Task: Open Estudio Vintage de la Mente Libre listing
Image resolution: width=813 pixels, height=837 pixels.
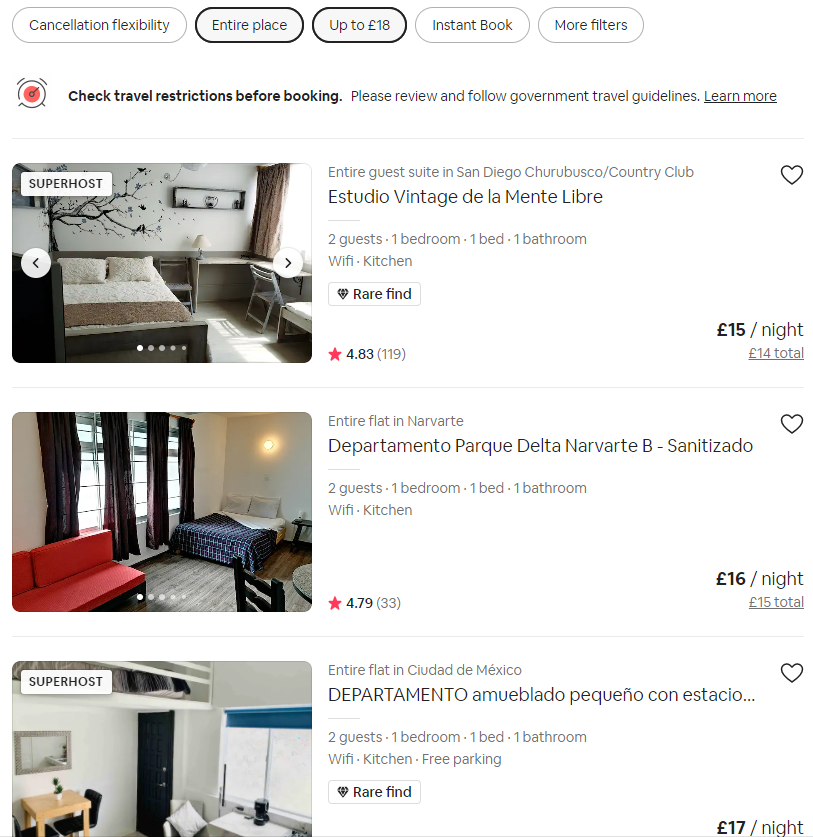Action: coord(465,197)
